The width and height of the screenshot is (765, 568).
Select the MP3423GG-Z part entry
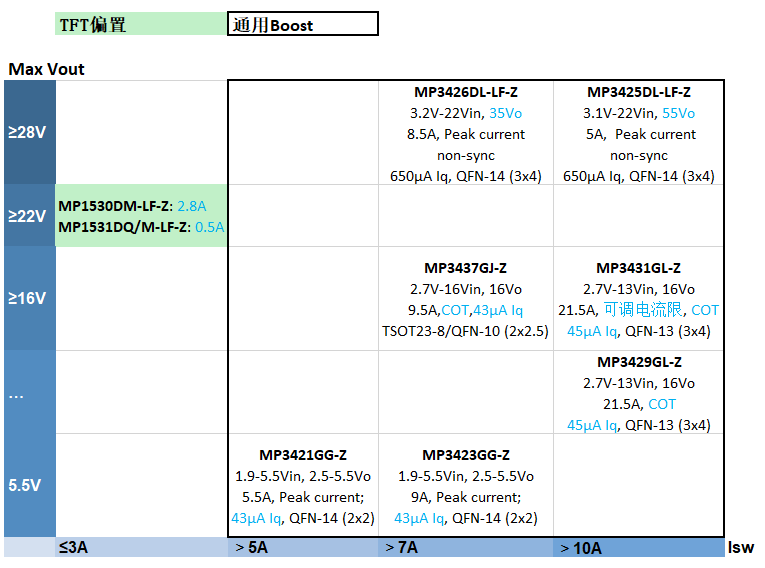466,455
